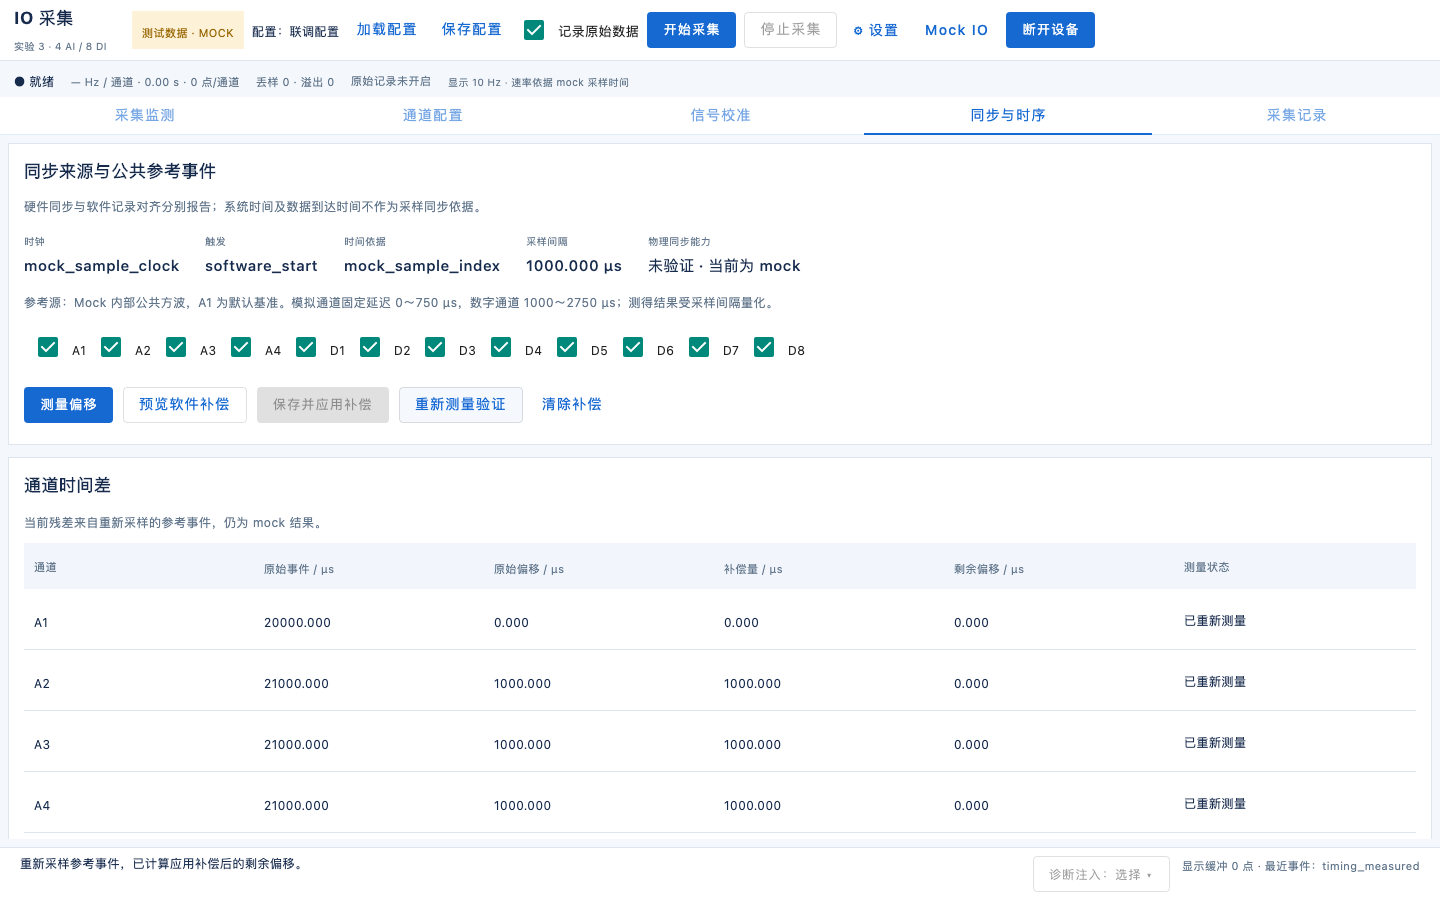Uncheck channel D6 checkbox
Image resolution: width=1440 pixels, height=900 pixels.
coord(633,347)
